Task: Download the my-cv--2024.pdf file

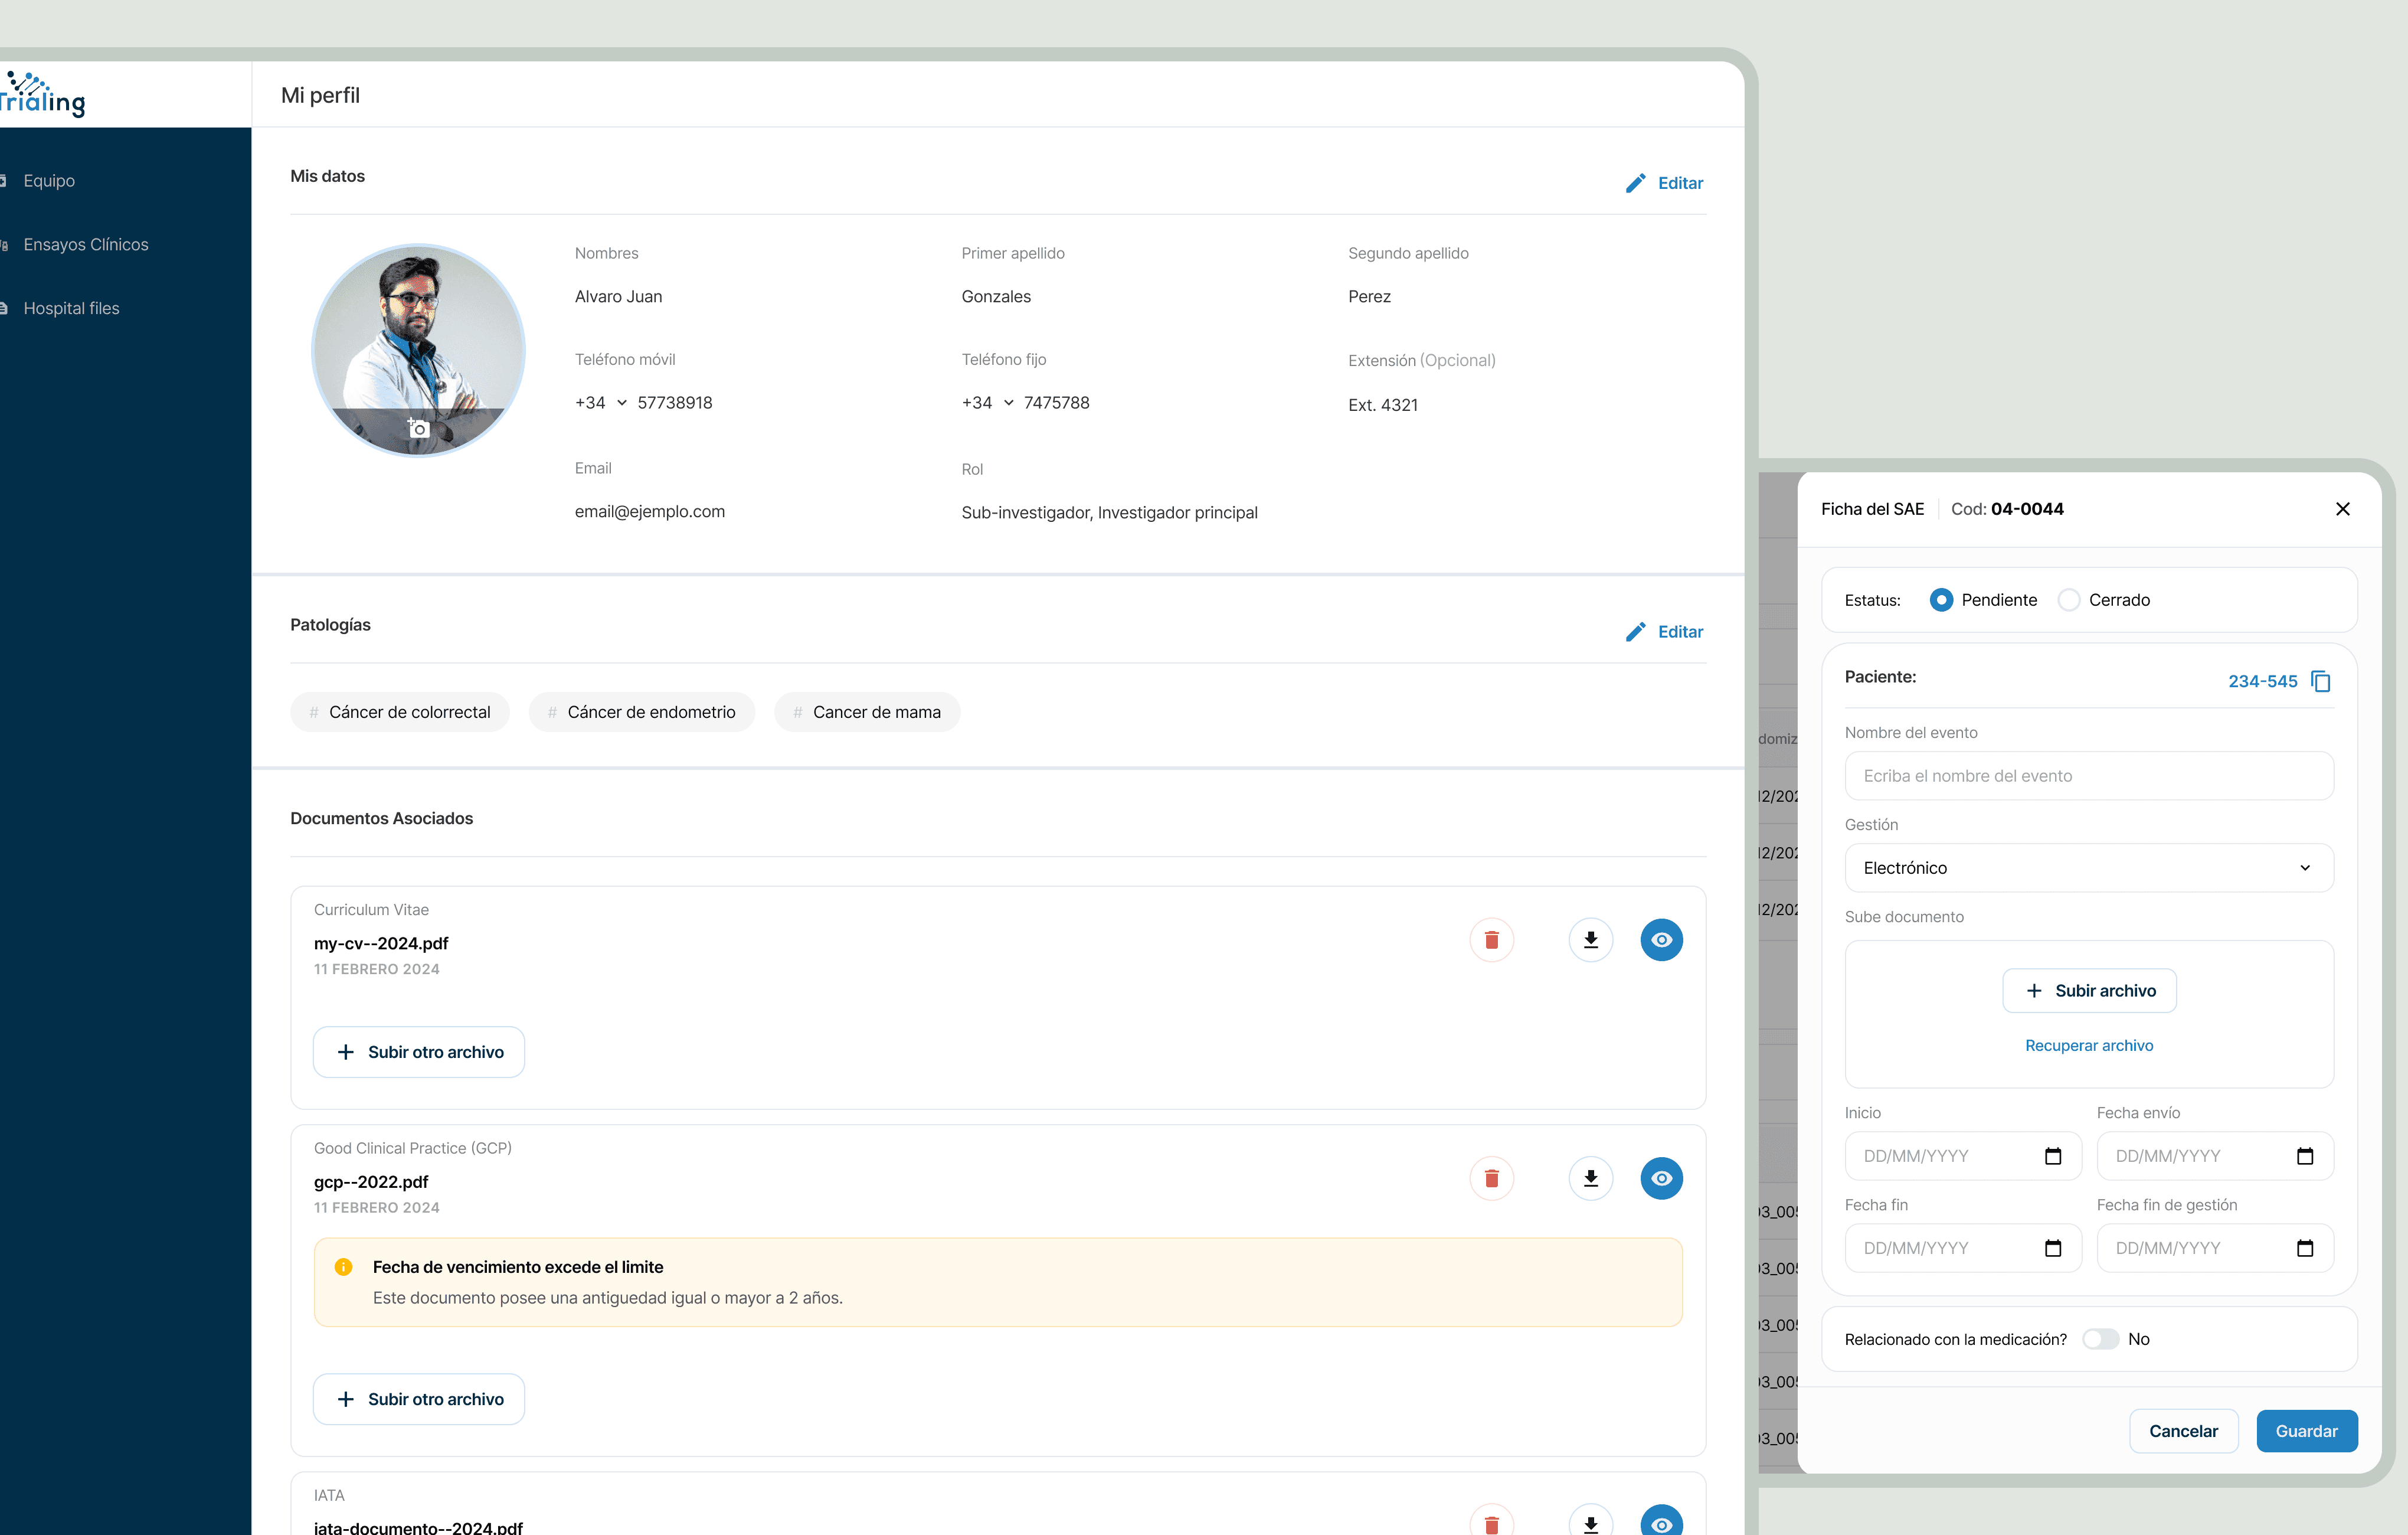Action: (1590, 940)
